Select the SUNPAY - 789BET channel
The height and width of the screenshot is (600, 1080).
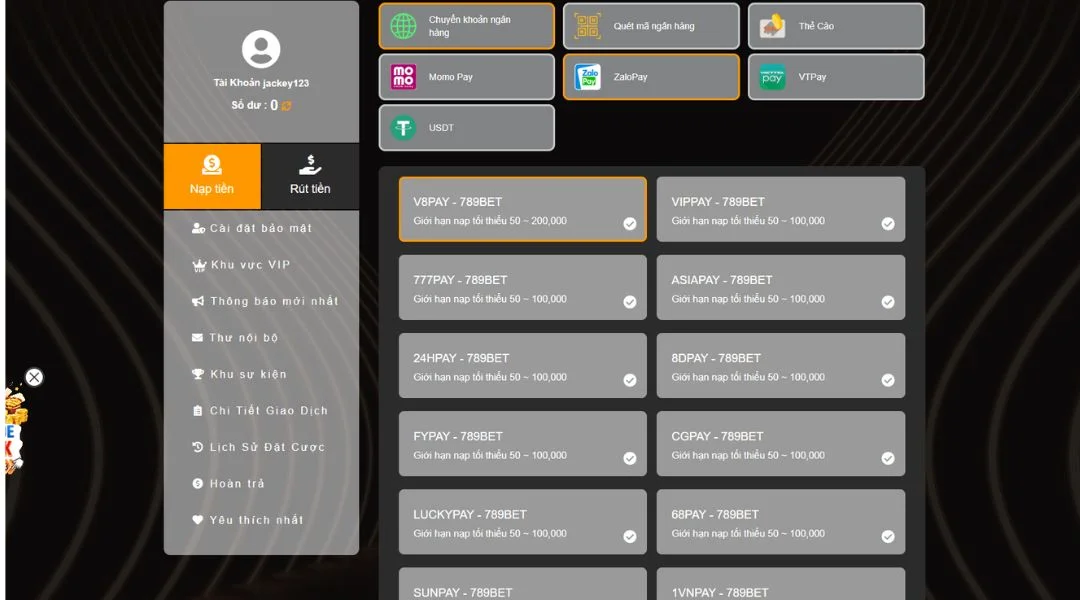[x=523, y=584]
